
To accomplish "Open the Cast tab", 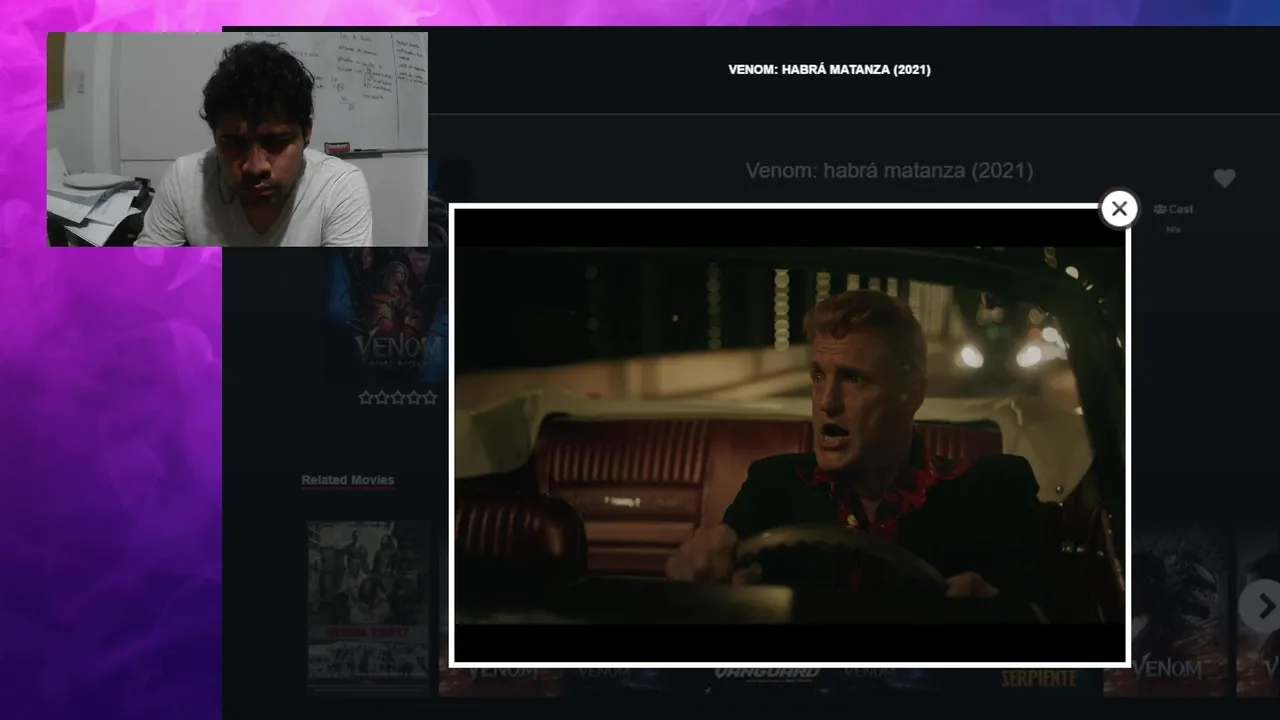I will [1173, 209].
